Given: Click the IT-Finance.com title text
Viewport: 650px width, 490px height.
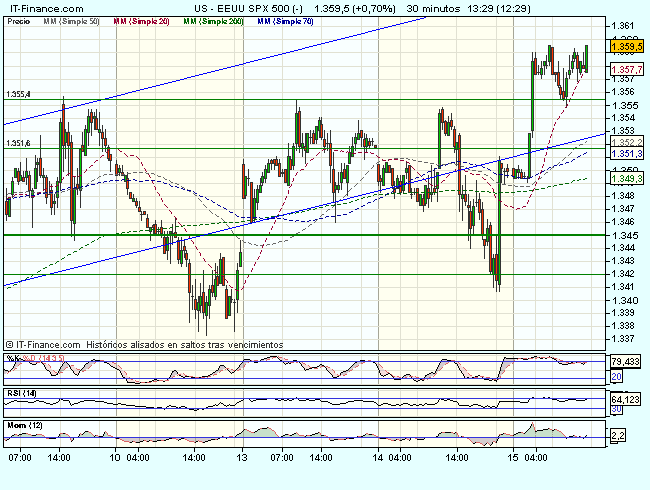Looking at the screenshot, I should 46,9.
